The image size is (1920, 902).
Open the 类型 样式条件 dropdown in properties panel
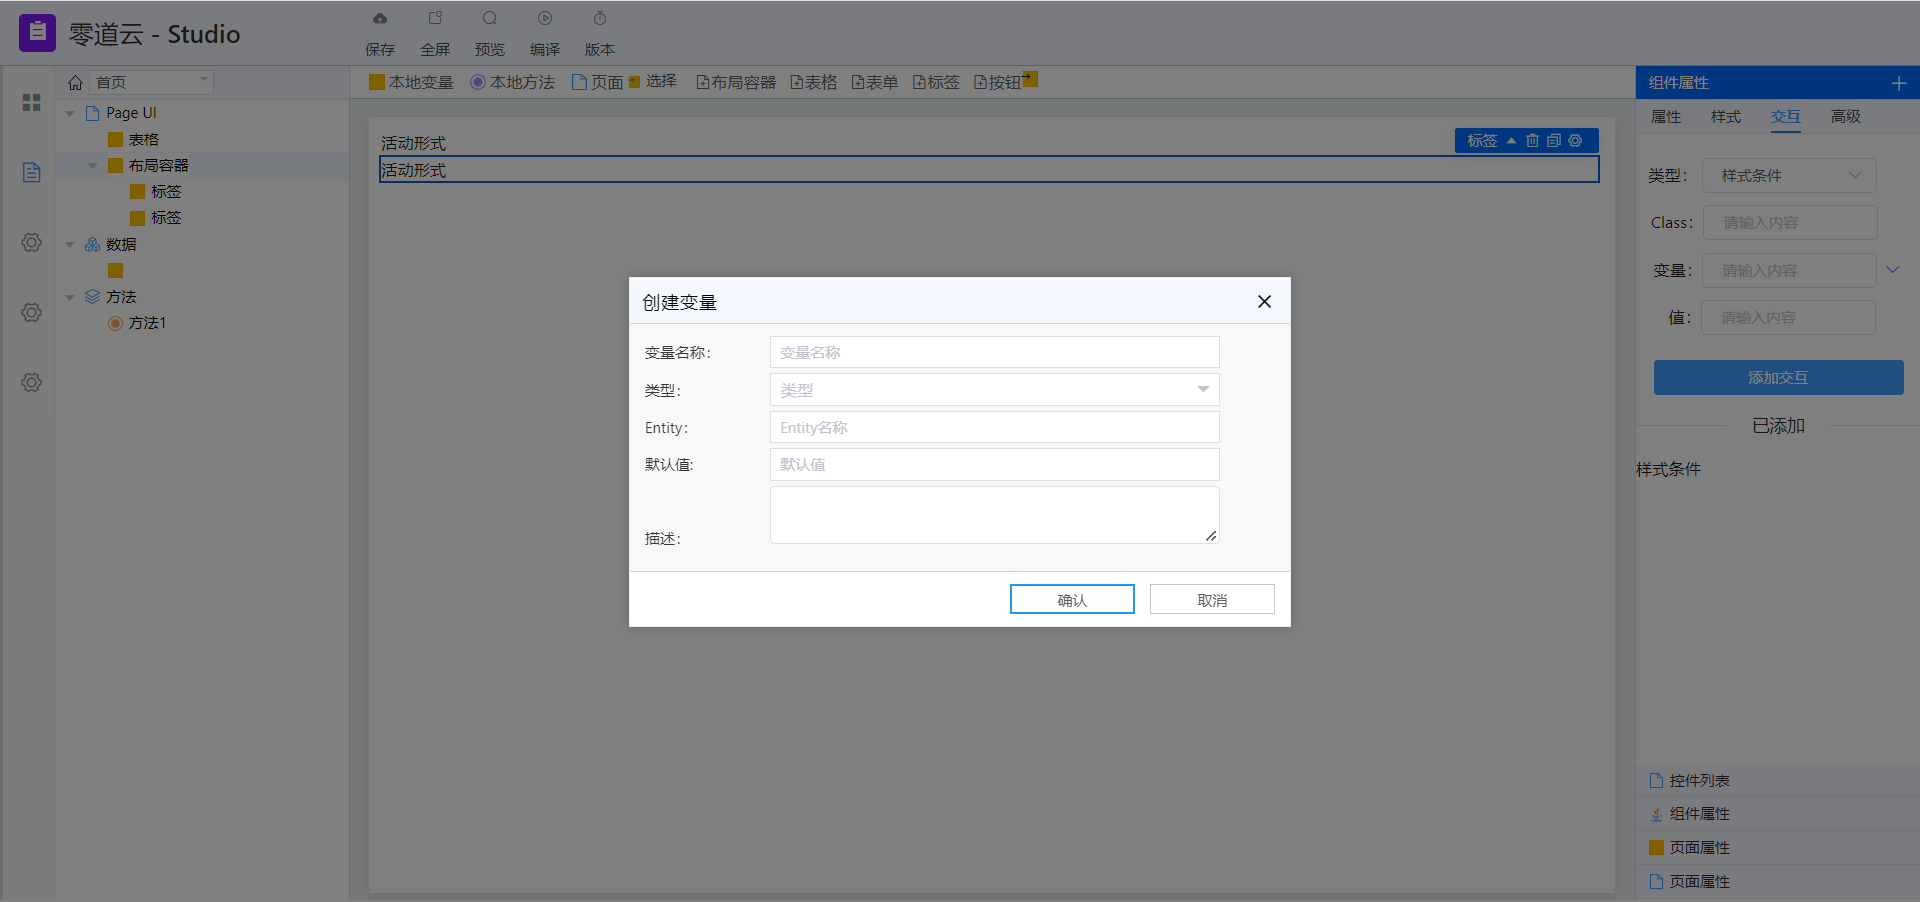(1789, 175)
